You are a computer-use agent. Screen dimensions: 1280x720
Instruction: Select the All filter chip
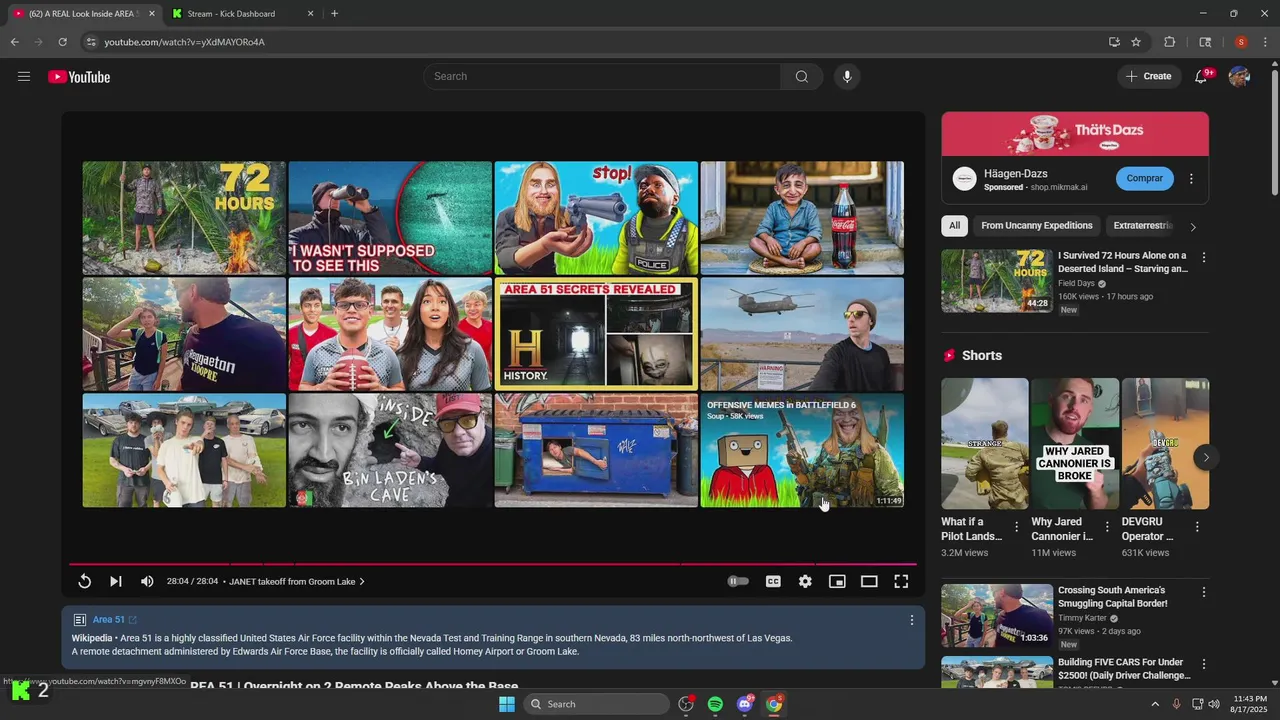[x=954, y=226]
